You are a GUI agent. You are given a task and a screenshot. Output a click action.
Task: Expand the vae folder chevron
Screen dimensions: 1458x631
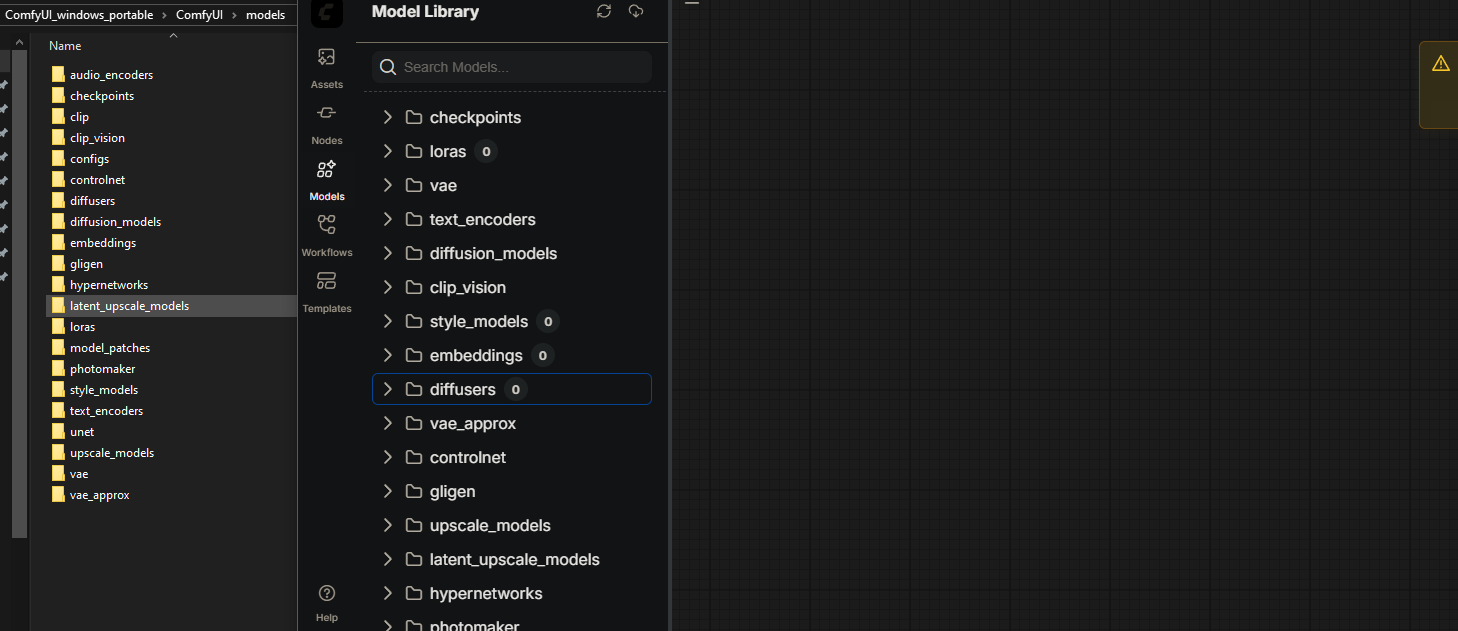point(388,185)
